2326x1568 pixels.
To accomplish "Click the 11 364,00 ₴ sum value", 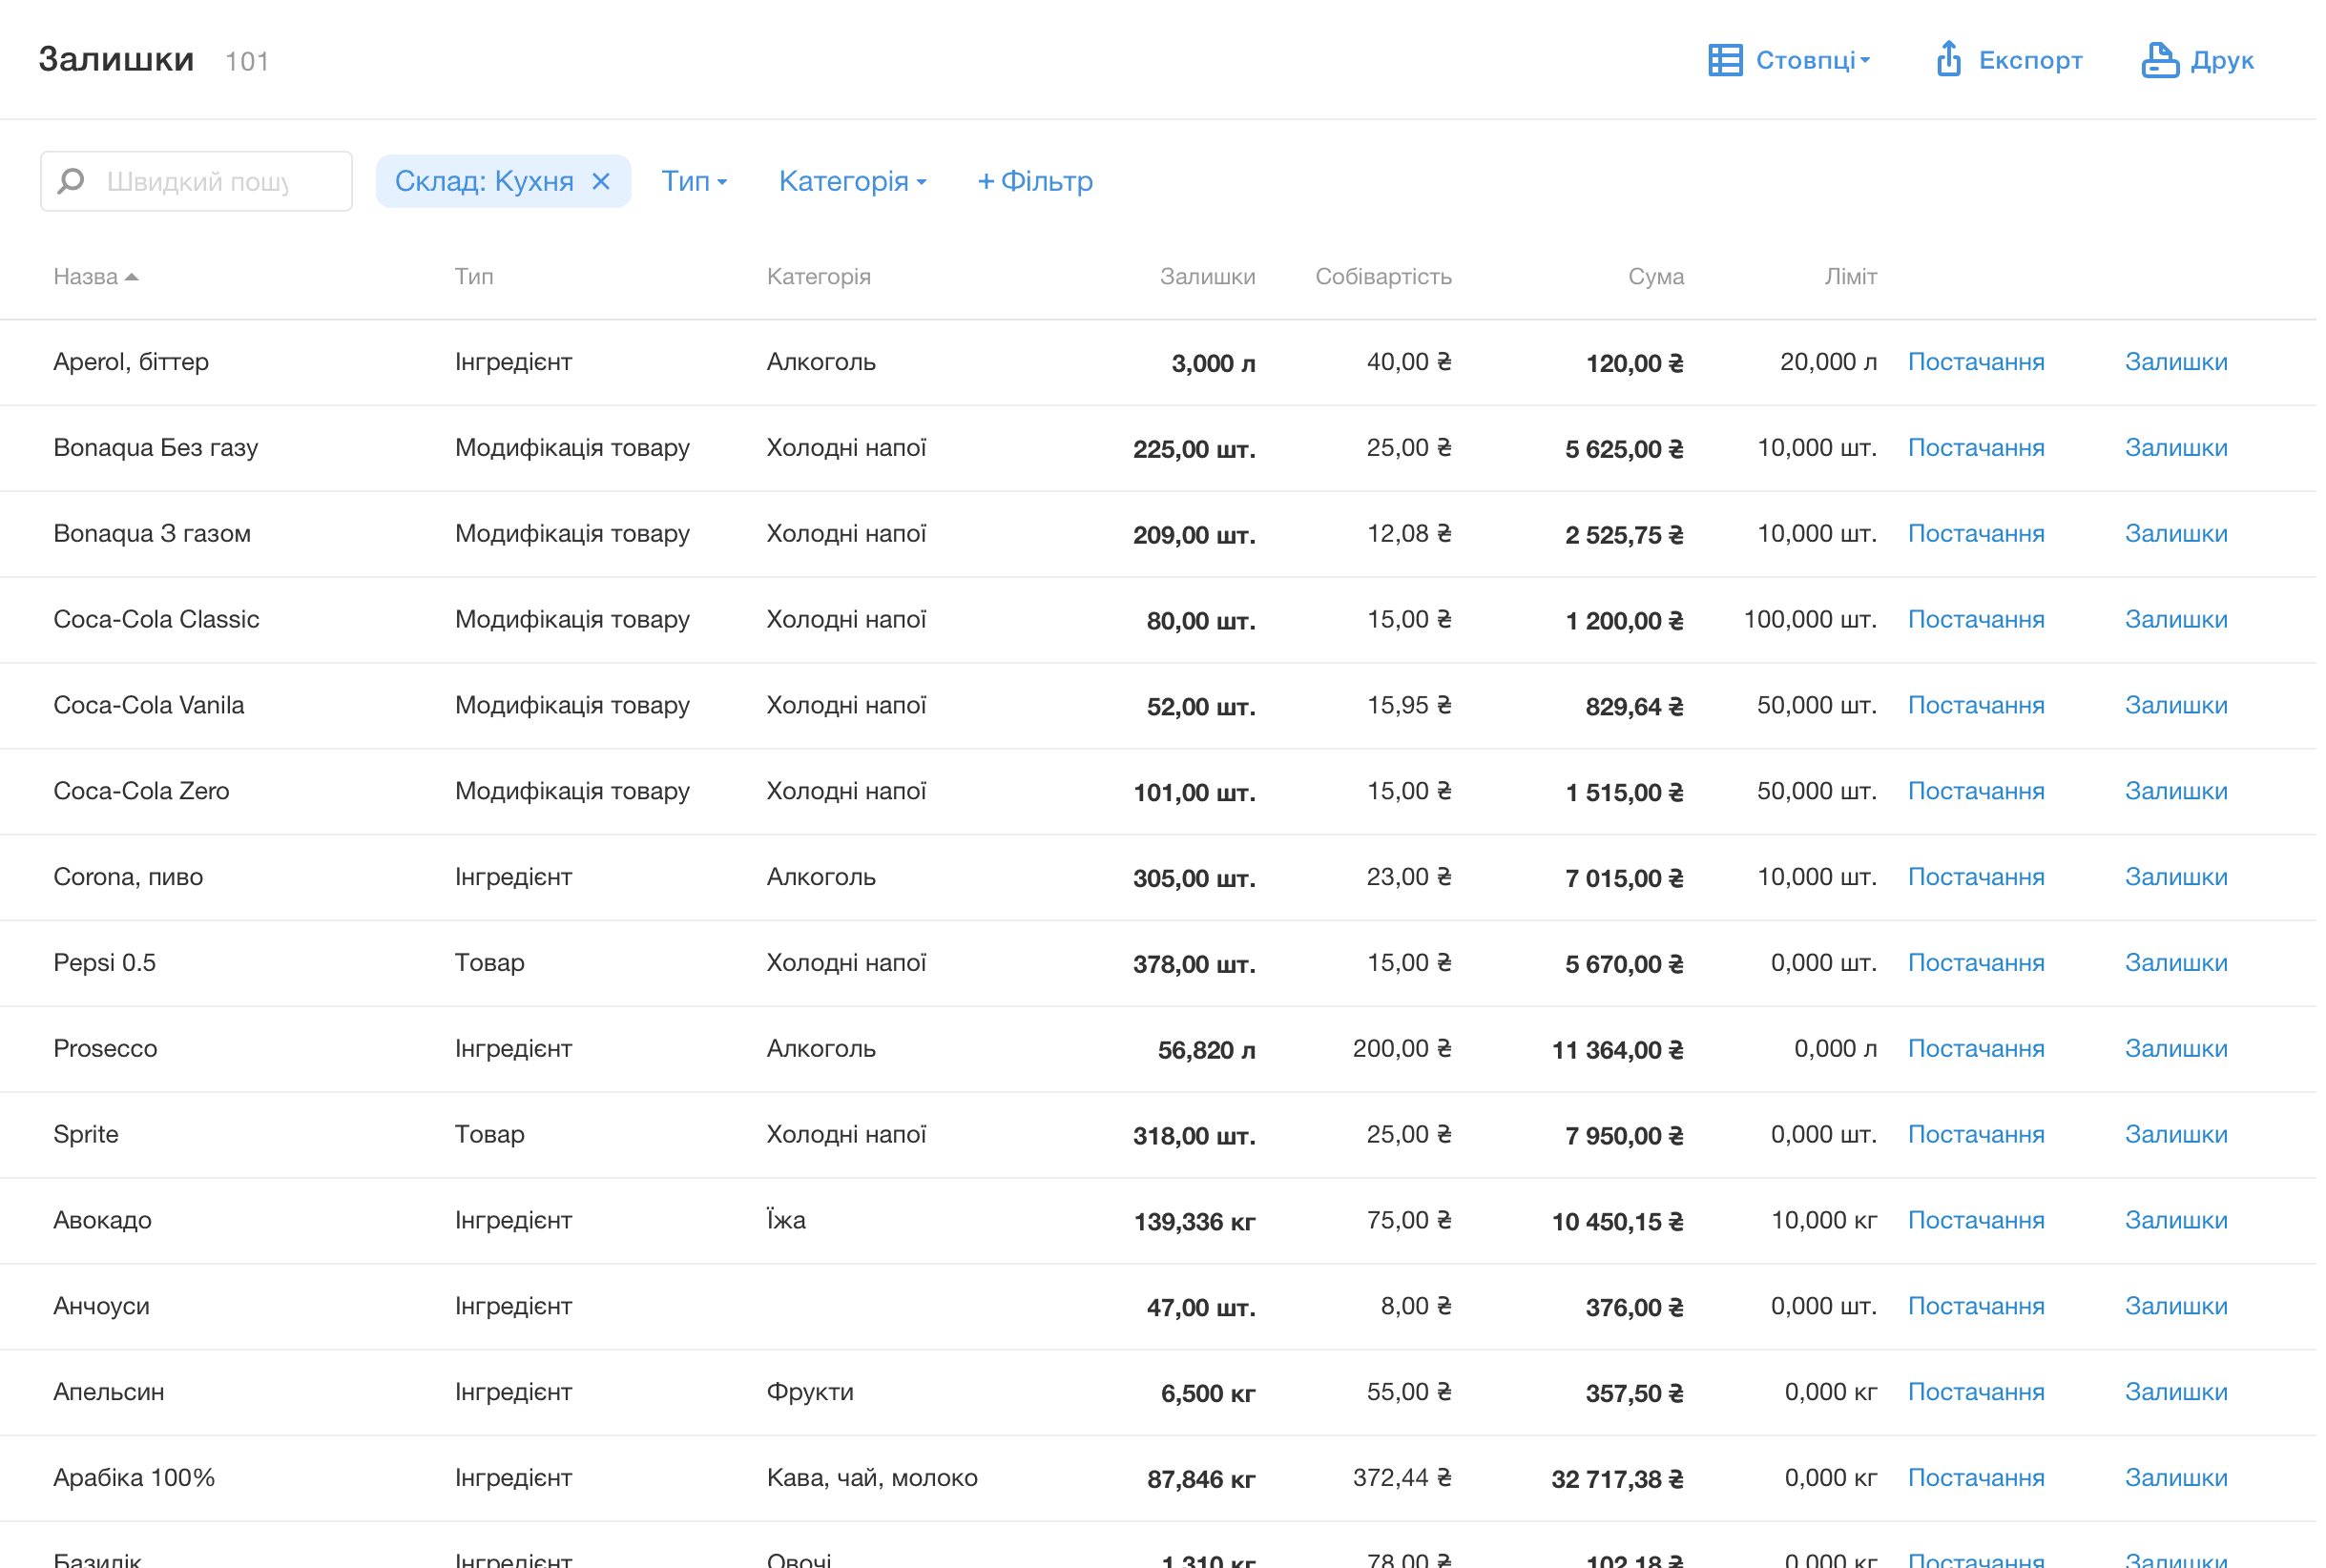I will pyautogui.click(x=1616, y=1051).
